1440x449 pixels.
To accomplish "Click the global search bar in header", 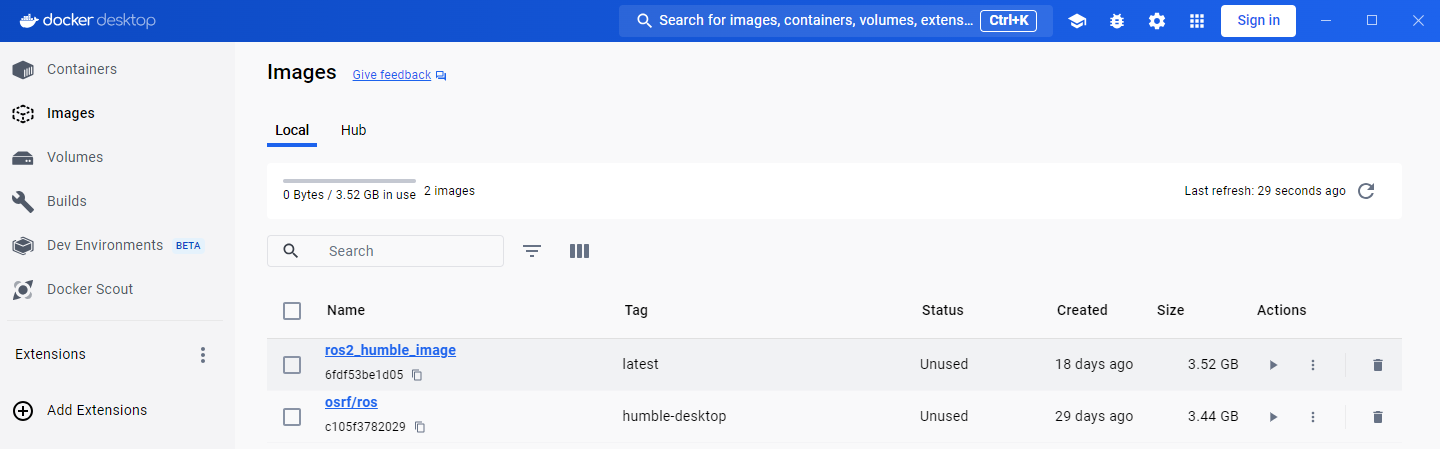I will pyautogui.click(x=835, y=21).
